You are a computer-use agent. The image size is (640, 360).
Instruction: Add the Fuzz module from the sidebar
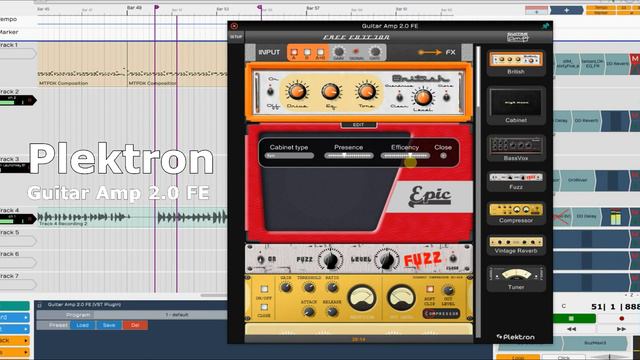tap(516, 181)
